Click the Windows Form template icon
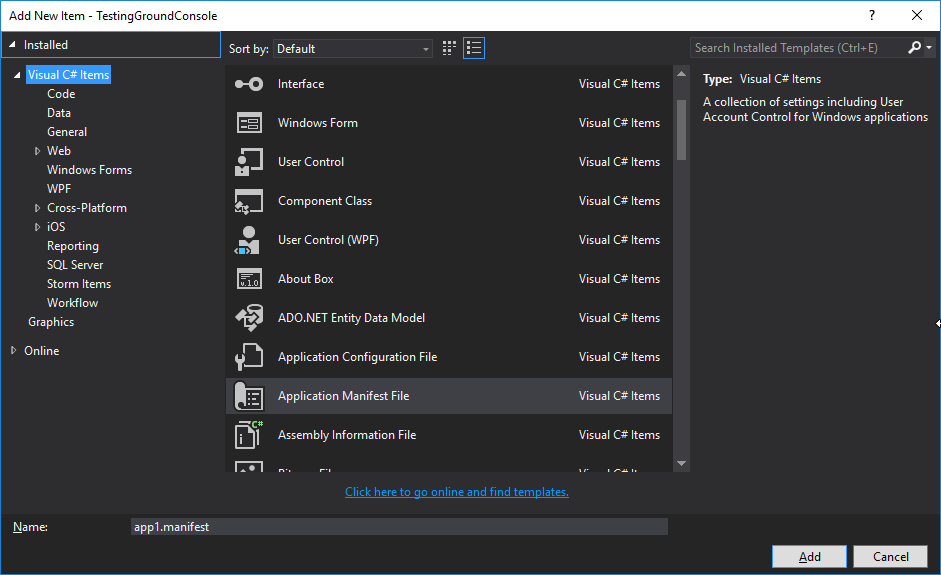Image resolution: width=941 pixels, height=575 pixels. (248, 123)
